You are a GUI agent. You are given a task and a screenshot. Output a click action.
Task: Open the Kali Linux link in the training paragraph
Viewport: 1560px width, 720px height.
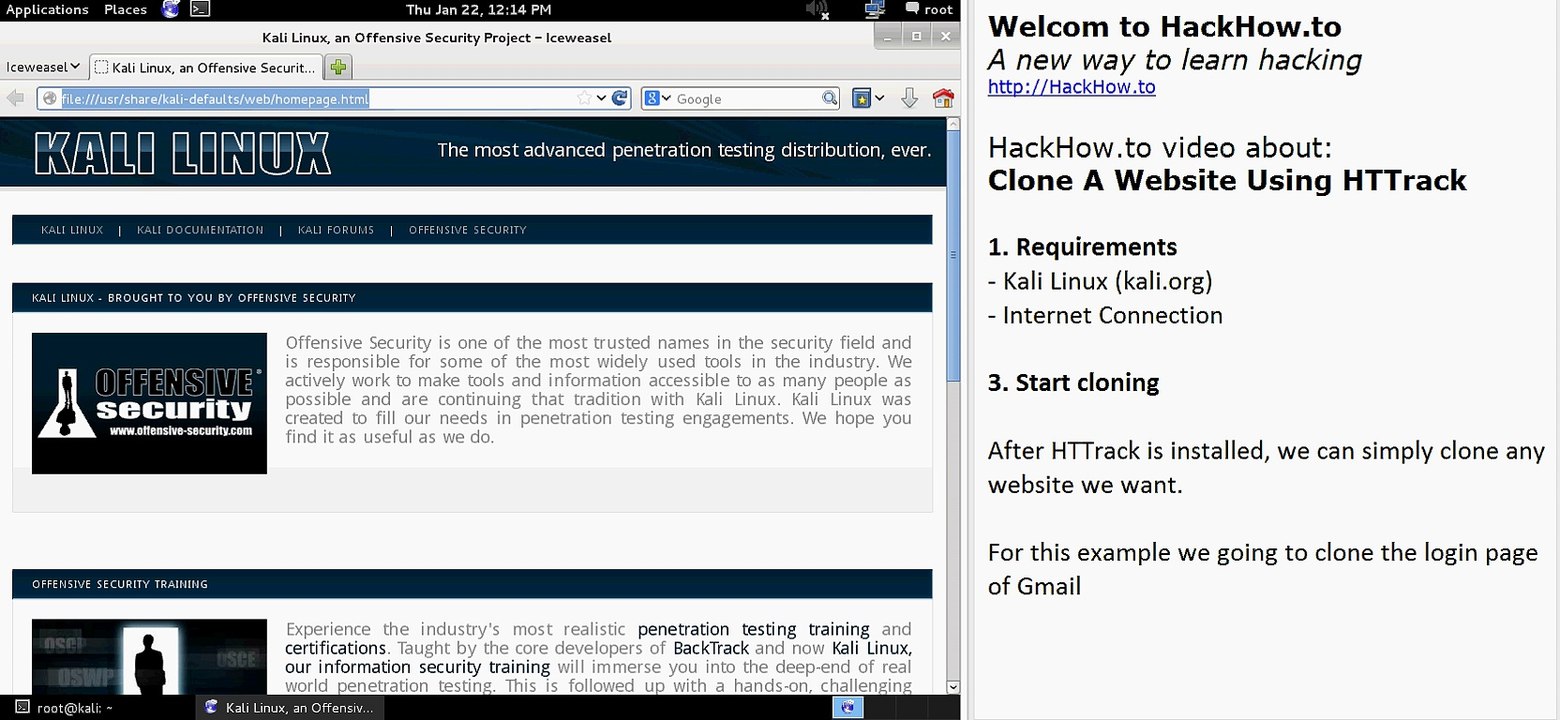(x=872, y=648)
